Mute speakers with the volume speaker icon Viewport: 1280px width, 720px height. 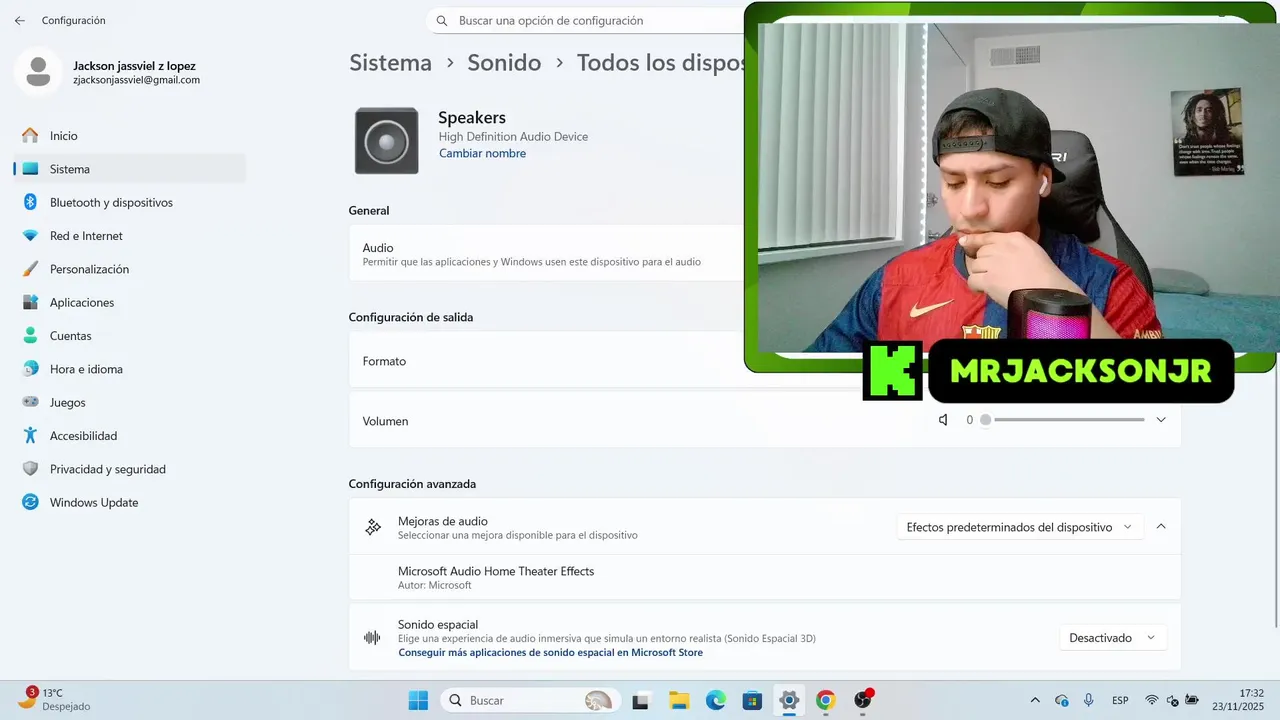coord(943,420)
